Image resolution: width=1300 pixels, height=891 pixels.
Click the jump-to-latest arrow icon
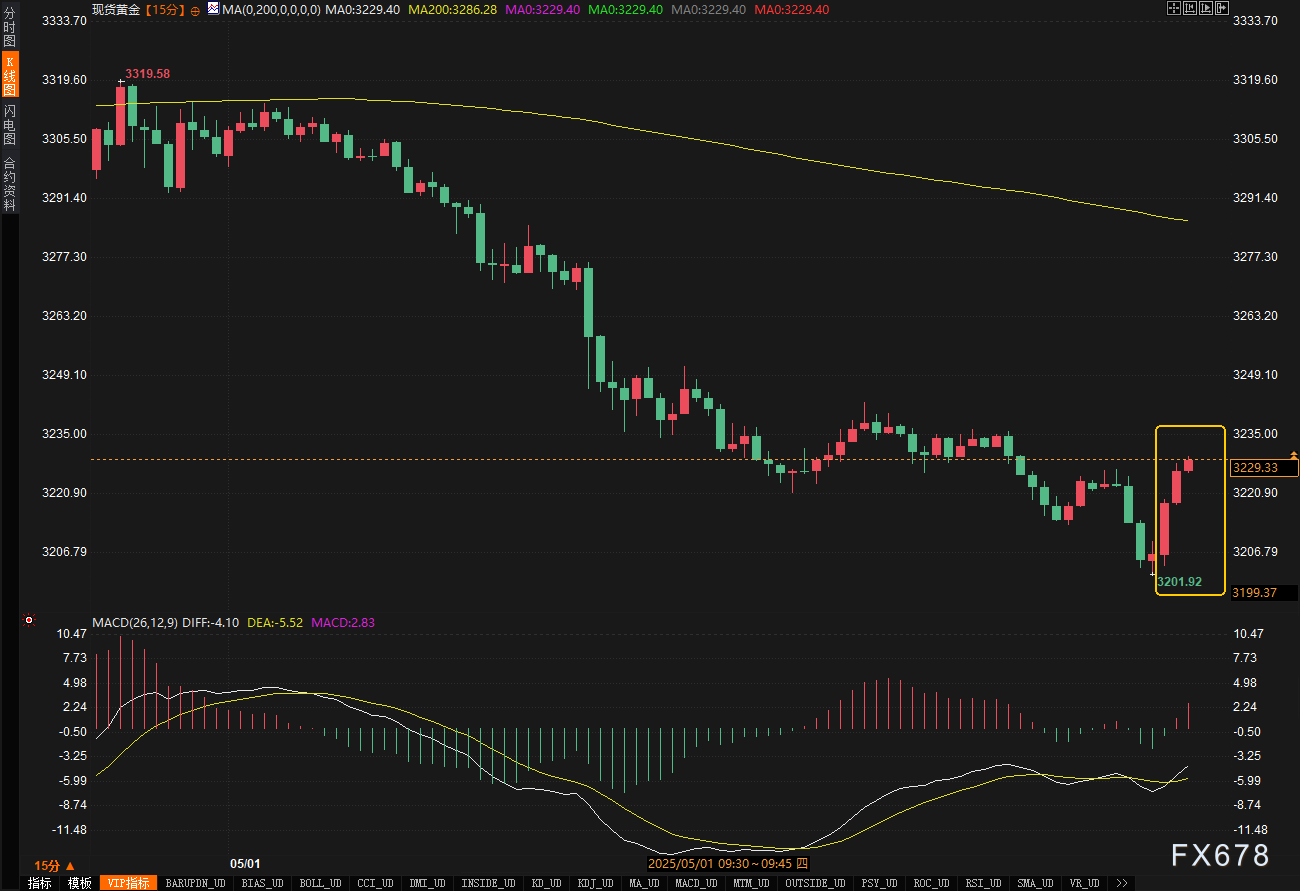click(1221, 8)
